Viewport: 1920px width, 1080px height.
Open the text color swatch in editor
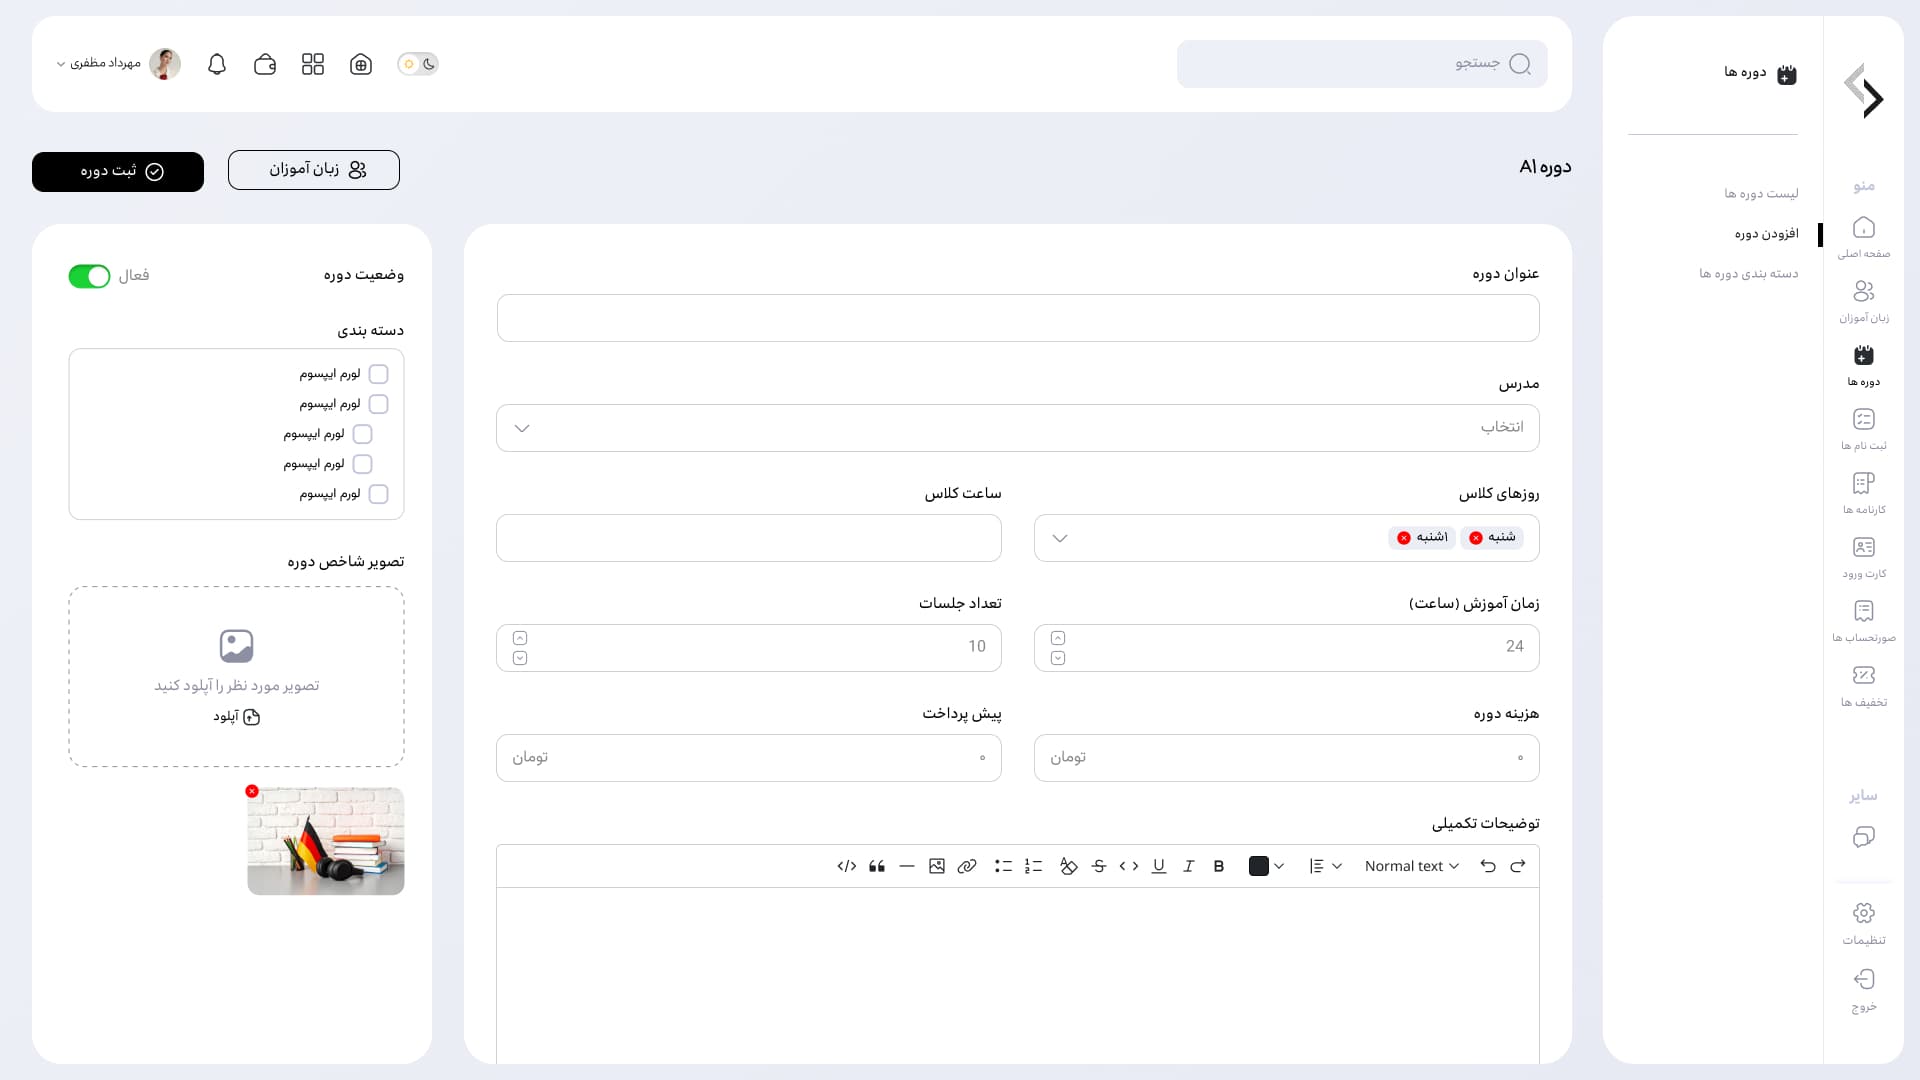[1259, 866]
